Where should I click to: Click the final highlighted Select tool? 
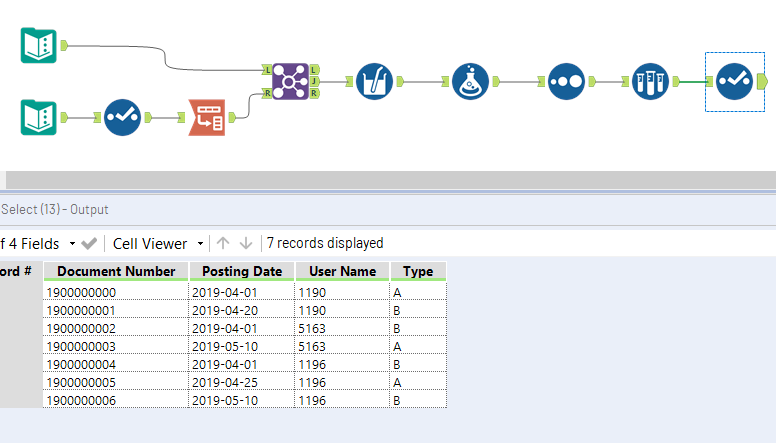tap(735, 81)
